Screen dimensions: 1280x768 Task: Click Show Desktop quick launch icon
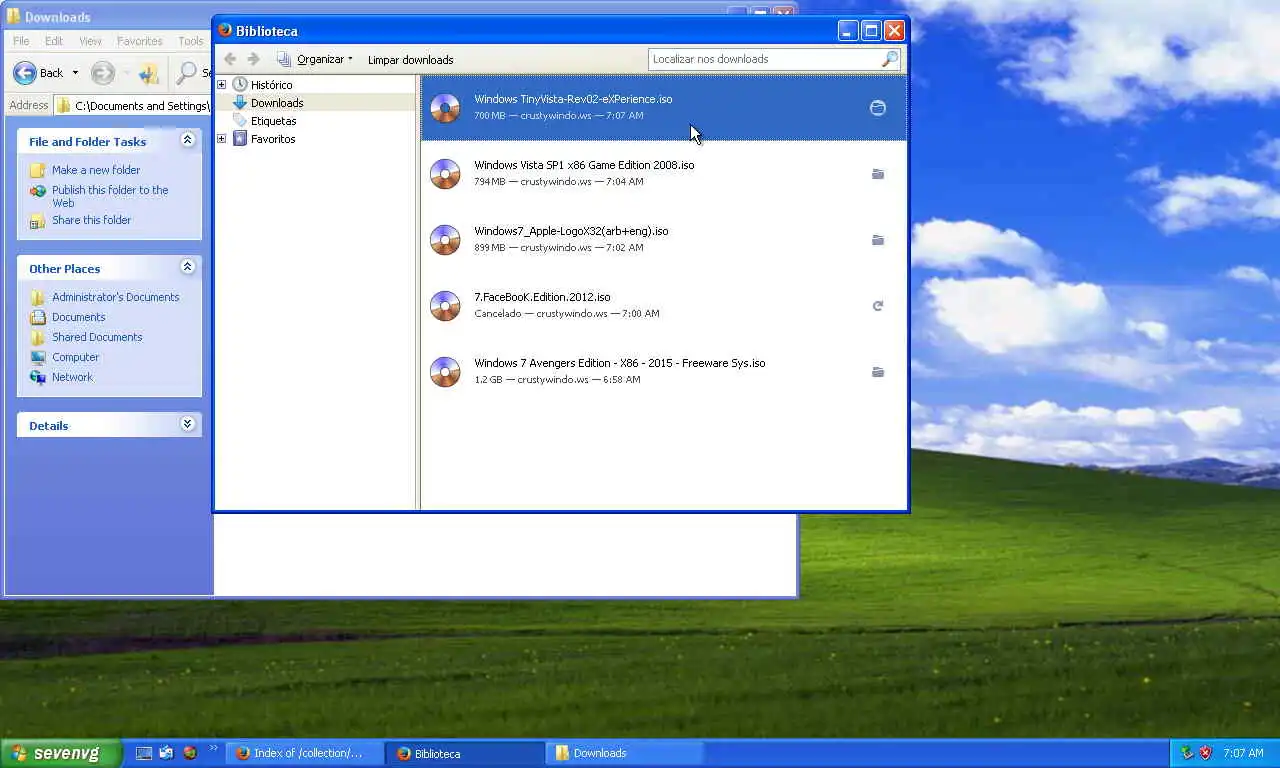tap(143, 753)
